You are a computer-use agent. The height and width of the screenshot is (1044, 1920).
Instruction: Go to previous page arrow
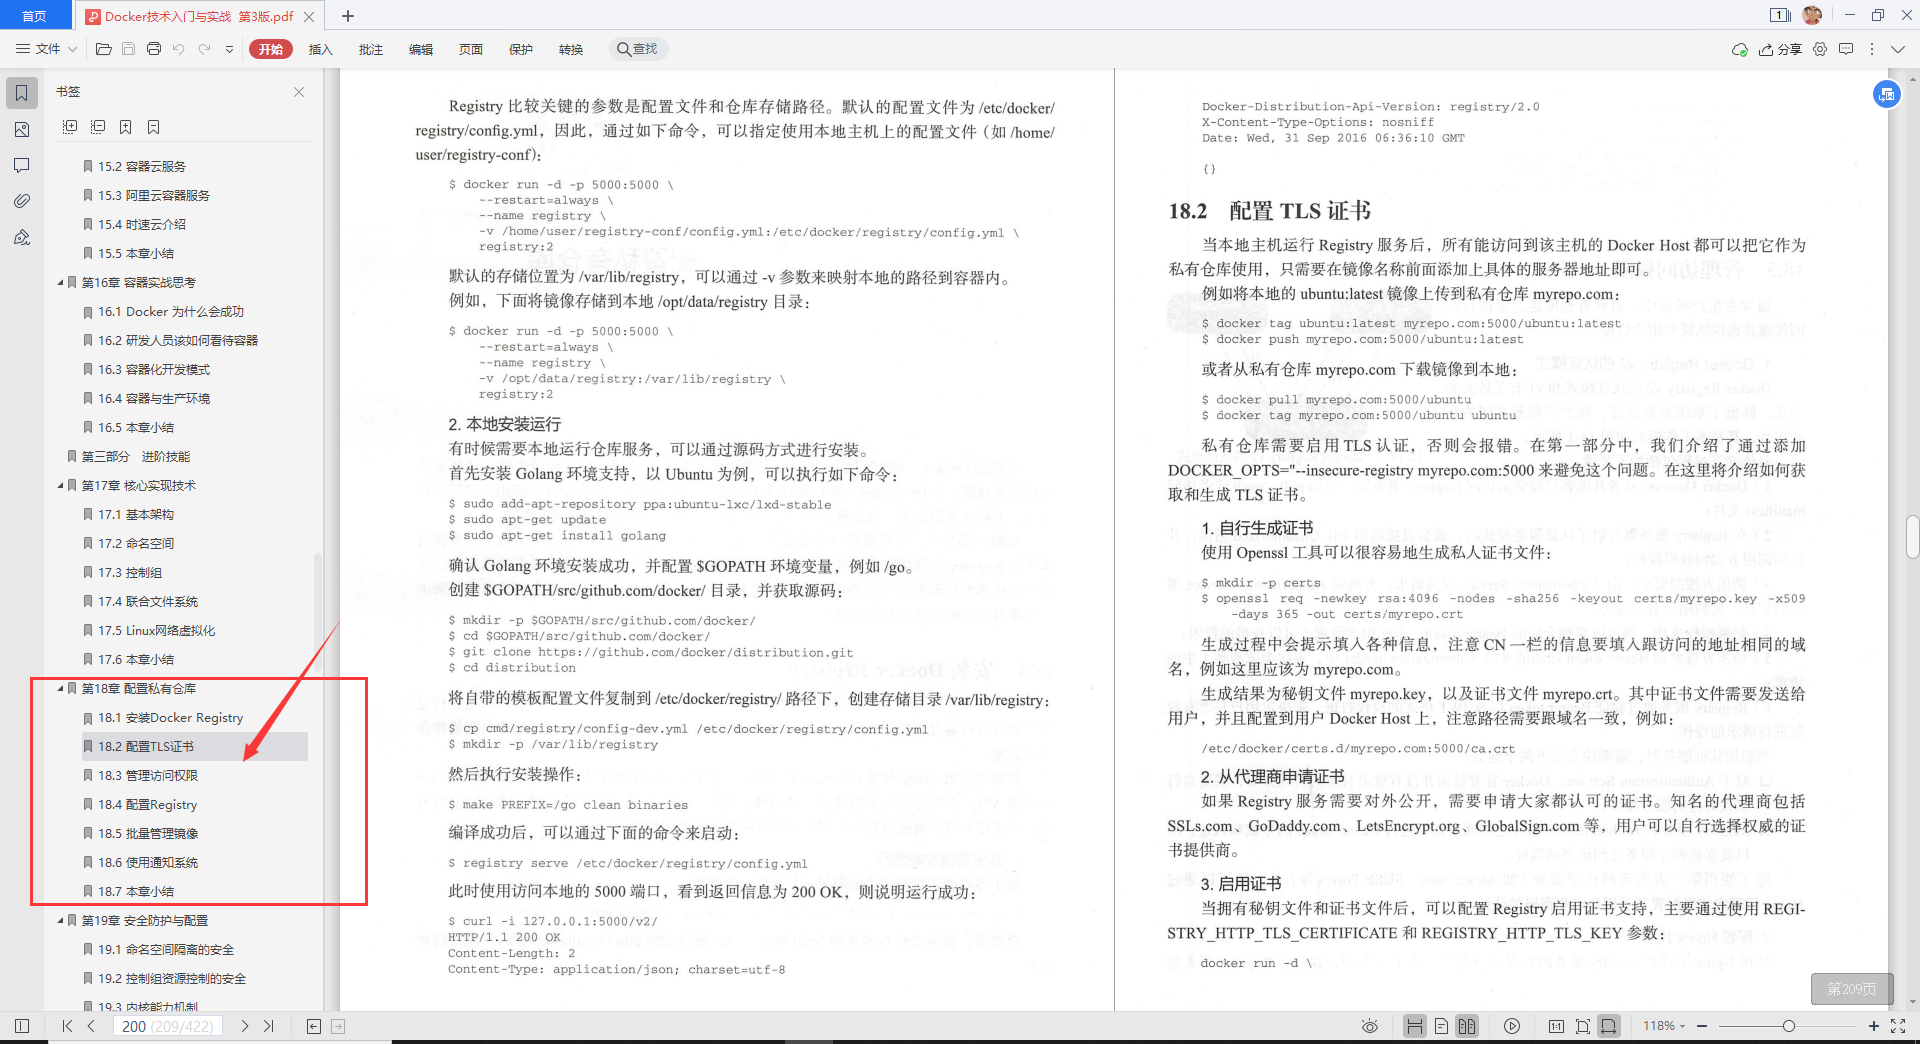pyautogui.click(x=91, y=1026)
